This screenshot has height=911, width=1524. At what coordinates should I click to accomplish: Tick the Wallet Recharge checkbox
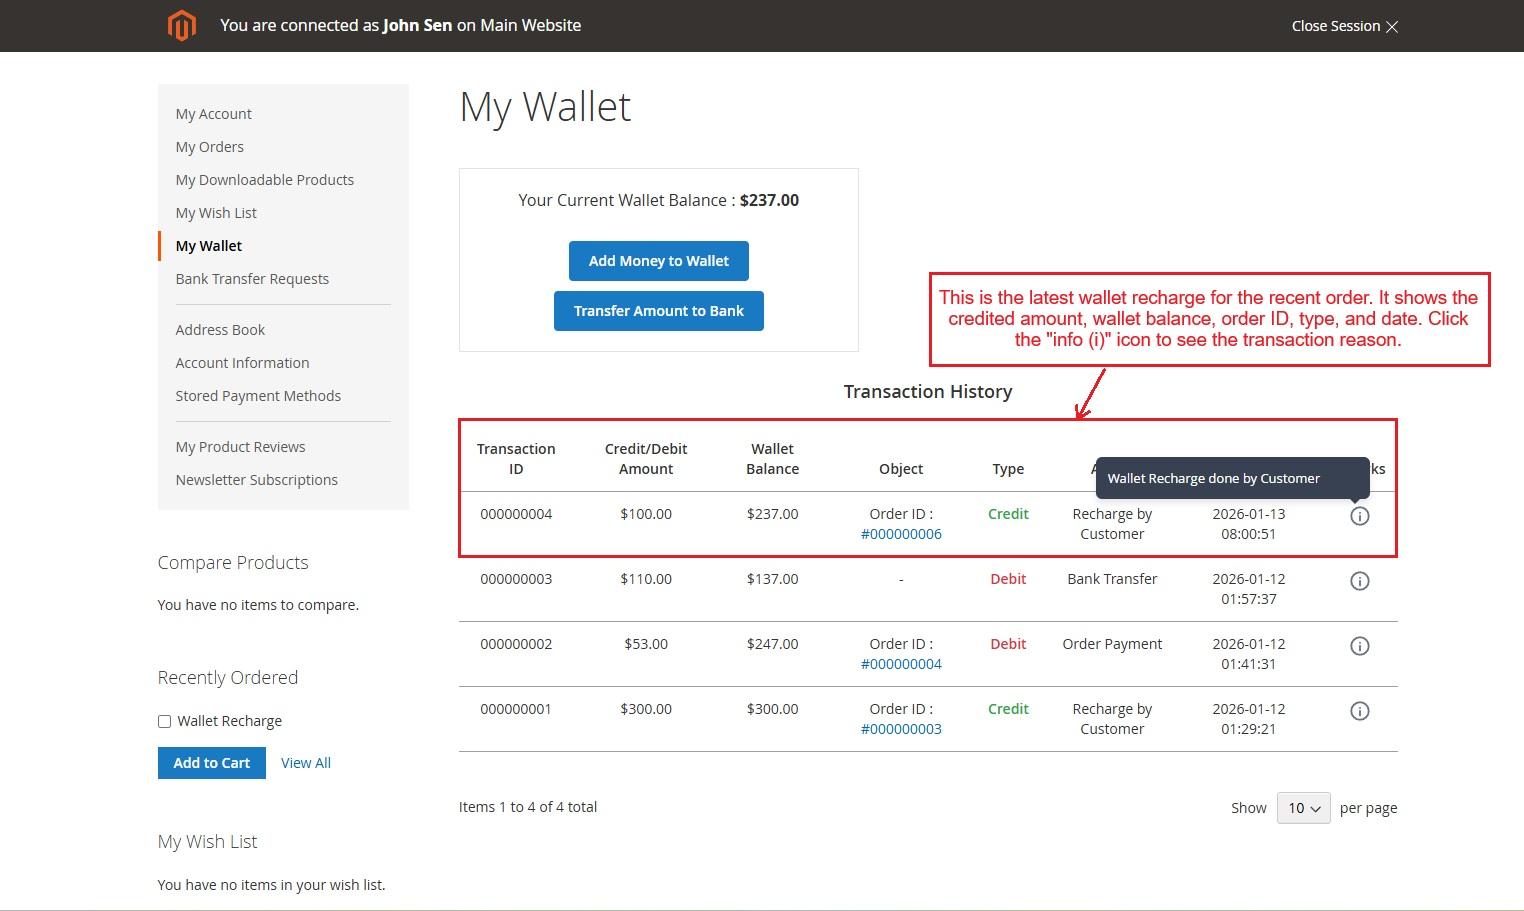[165, 721]
